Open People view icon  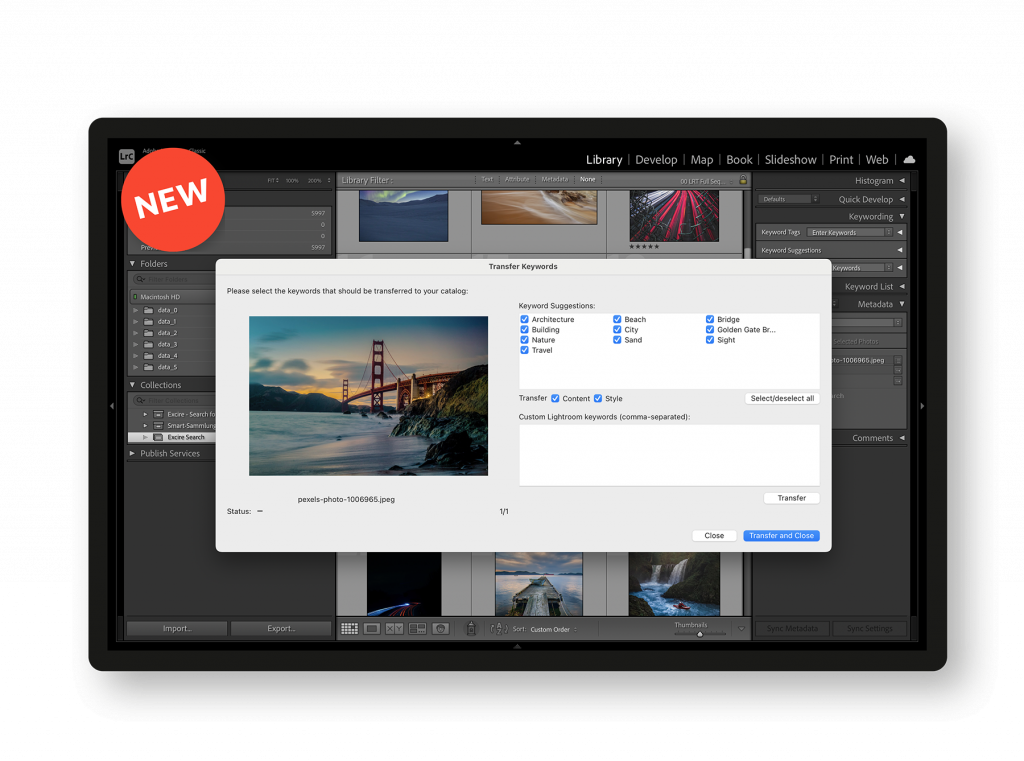440,629
